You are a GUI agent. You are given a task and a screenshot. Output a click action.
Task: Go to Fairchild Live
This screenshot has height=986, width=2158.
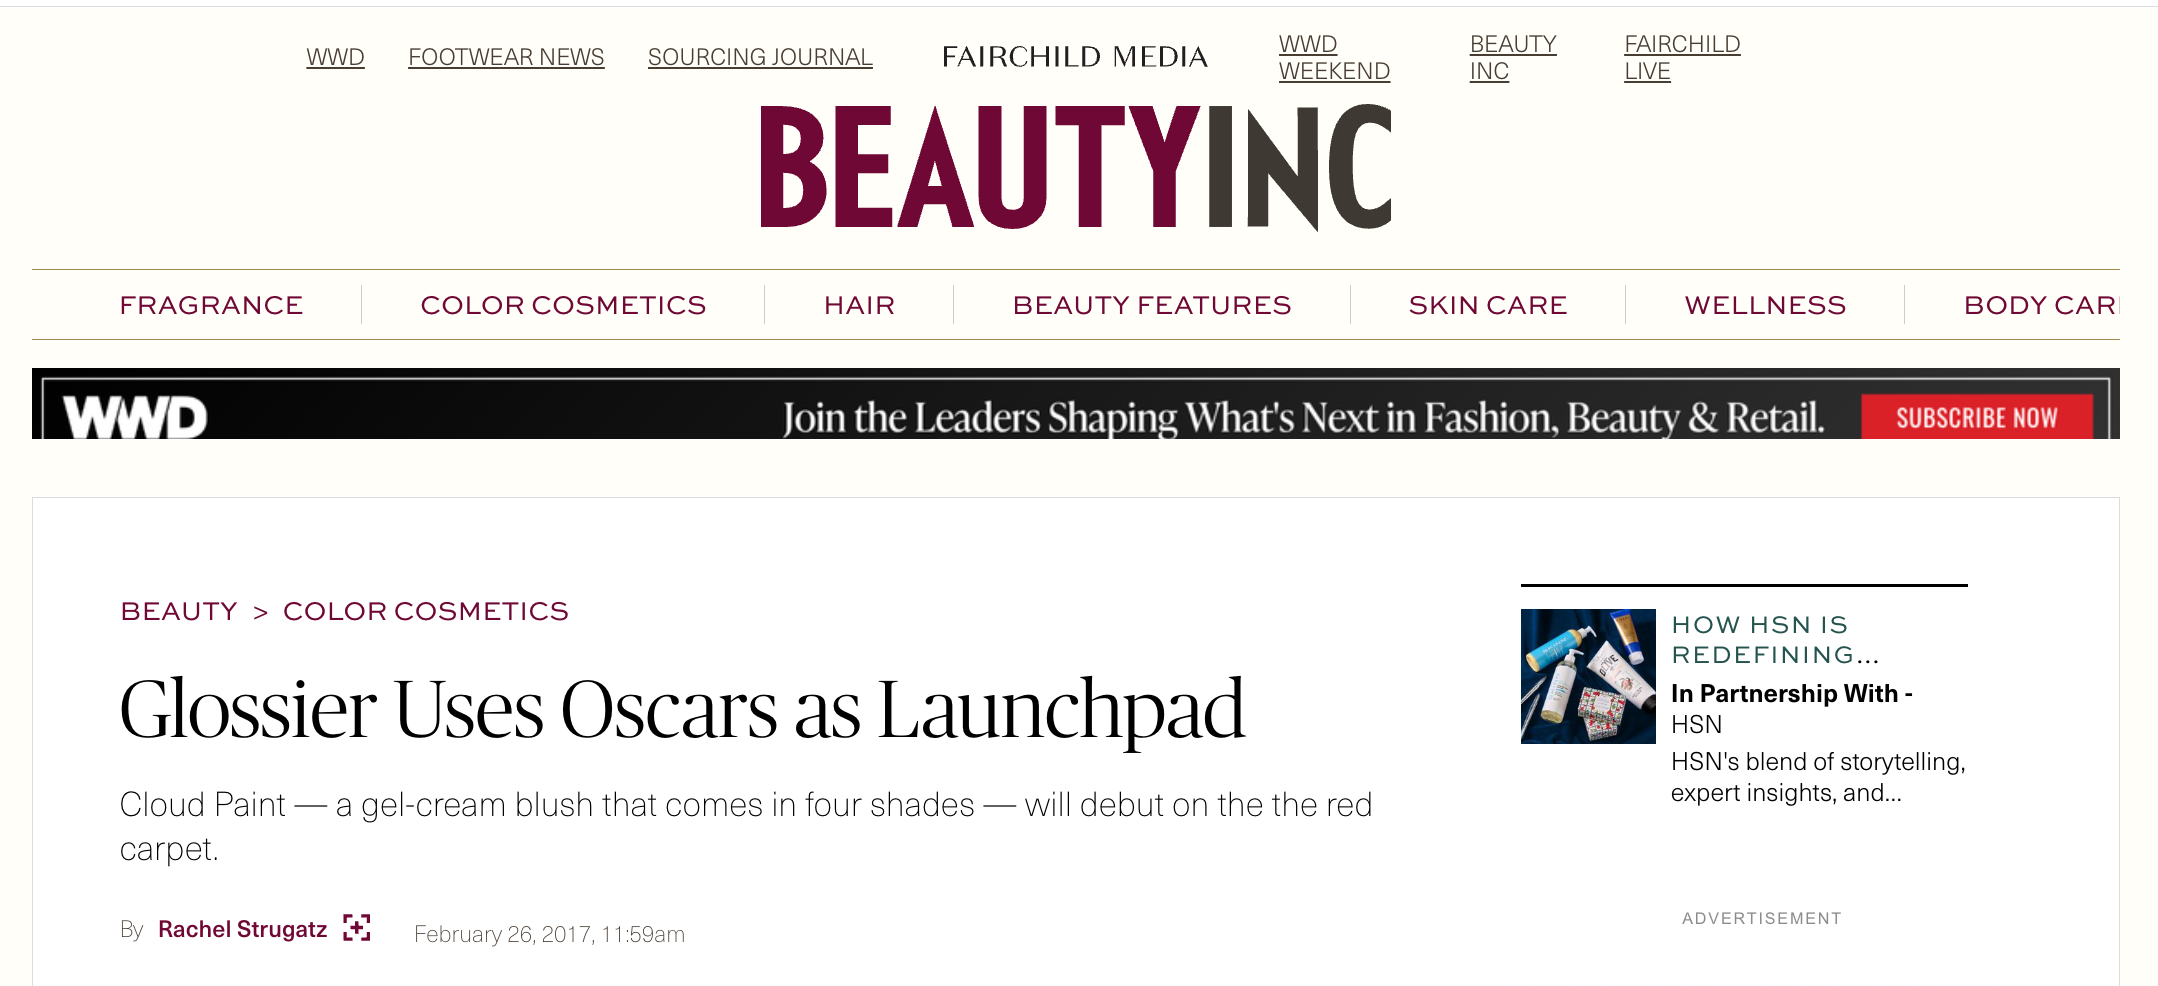[x=1682, y=58]
